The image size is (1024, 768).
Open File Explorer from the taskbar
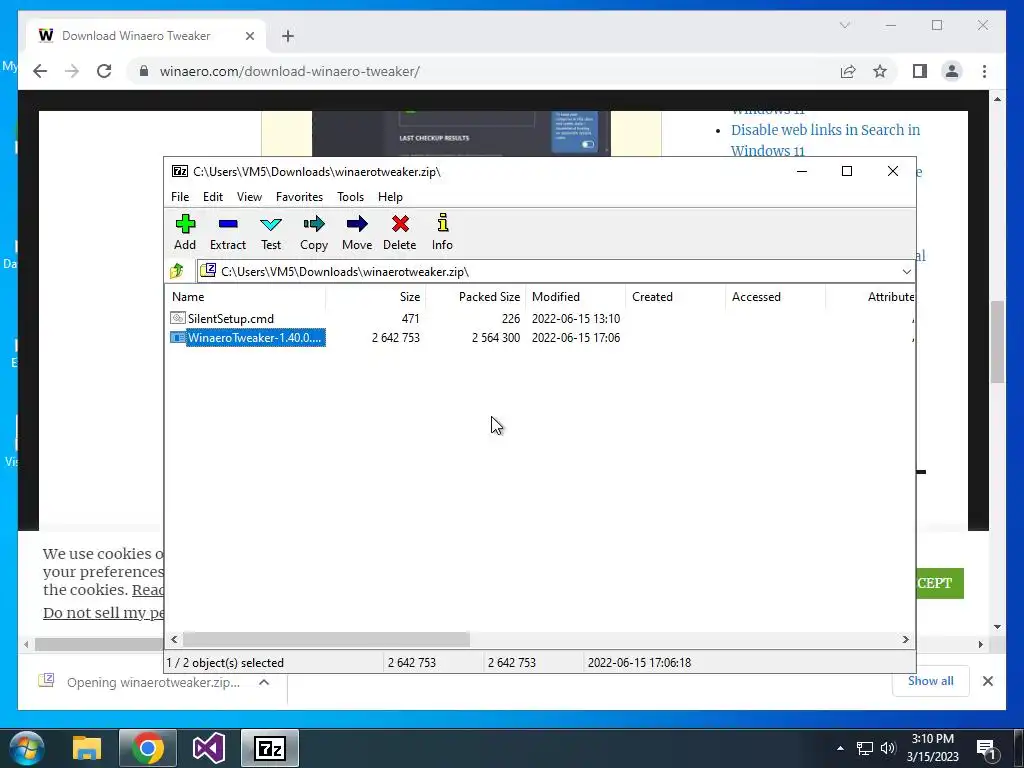tap(87, 748)
